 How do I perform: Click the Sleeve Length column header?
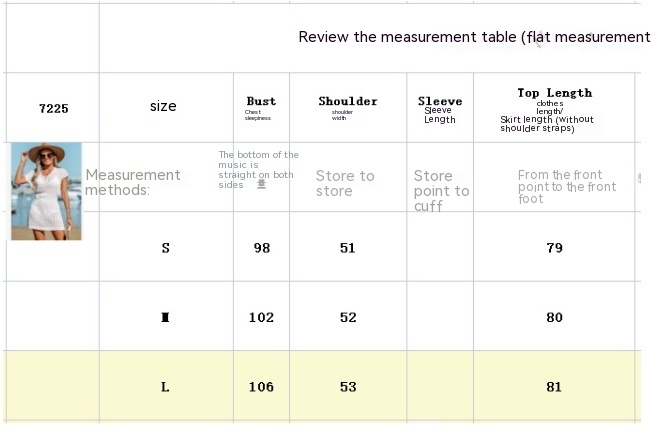(x=440, y=108)
